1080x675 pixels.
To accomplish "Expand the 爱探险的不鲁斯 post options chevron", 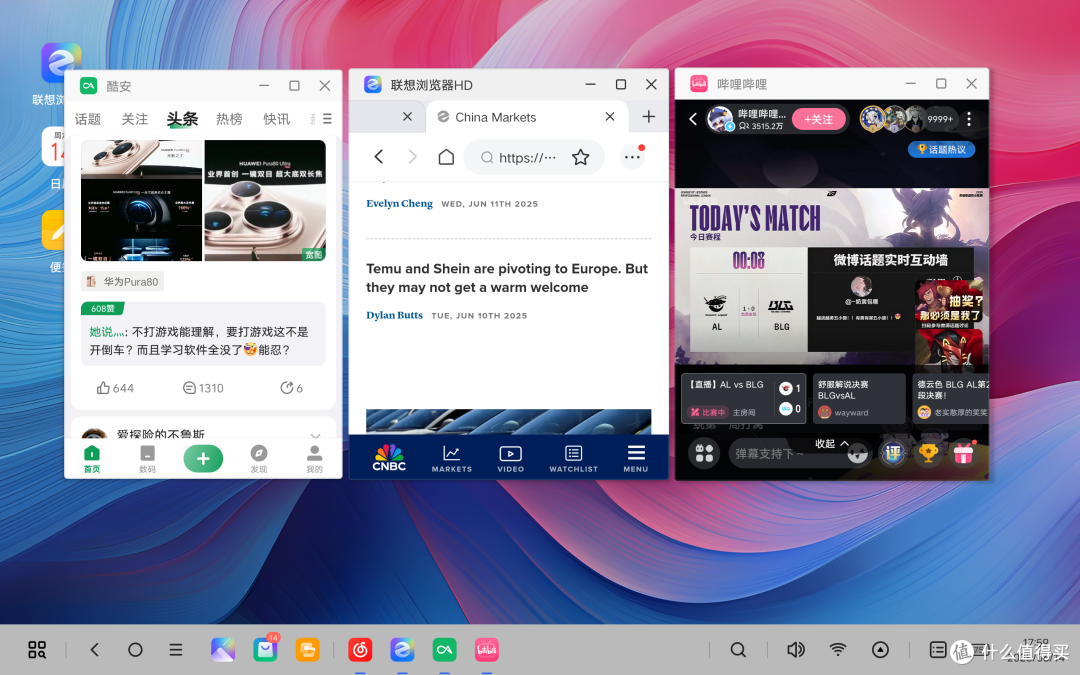I will [315, 436].
